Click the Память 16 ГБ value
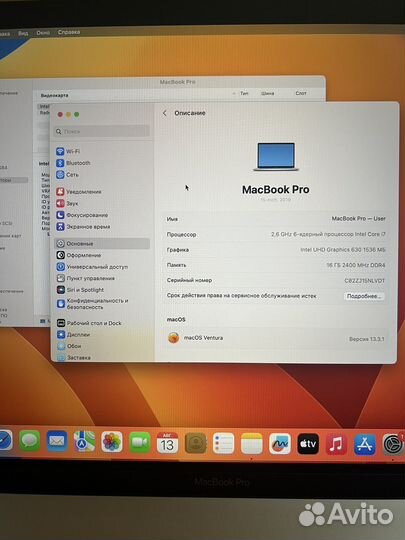The height and width of the screenshot is (540, 405). pos(356,265)
